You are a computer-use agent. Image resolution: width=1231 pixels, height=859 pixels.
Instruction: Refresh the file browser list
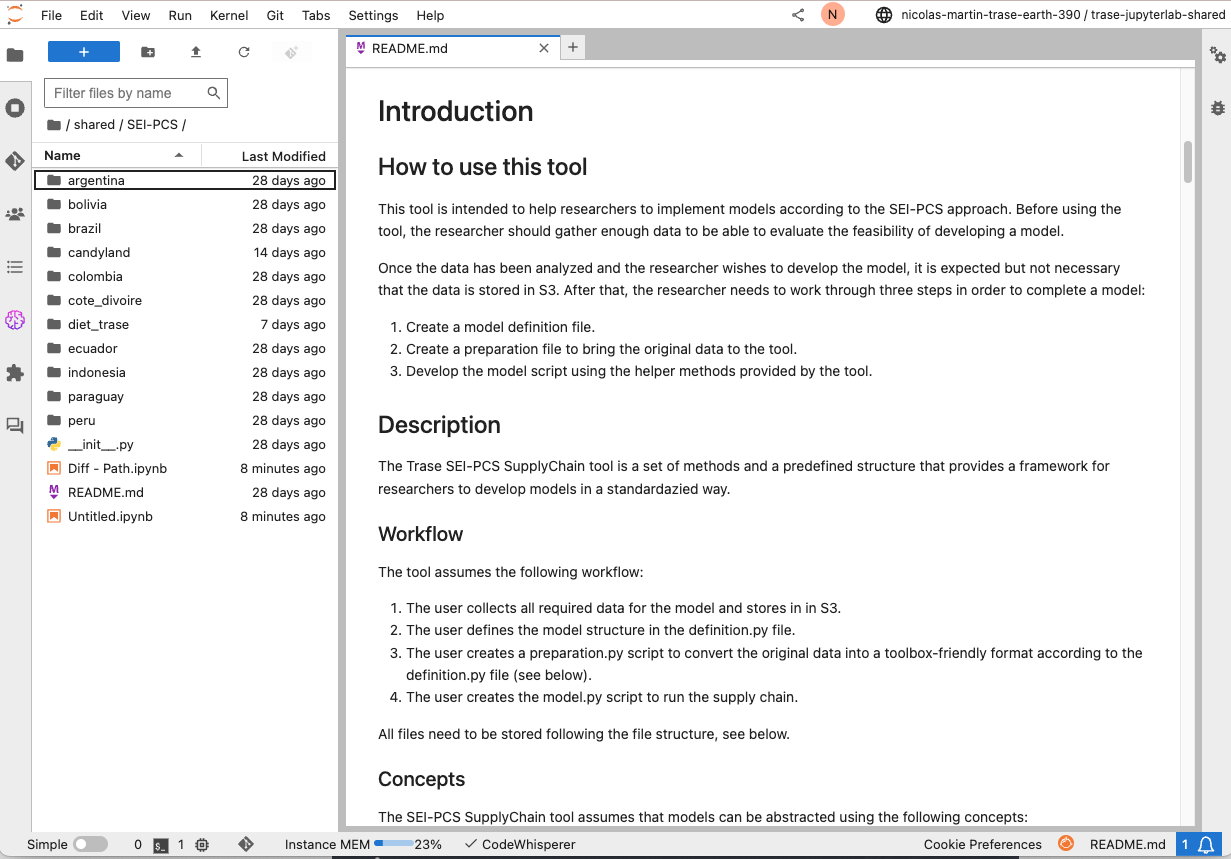(x=244, y=52)
